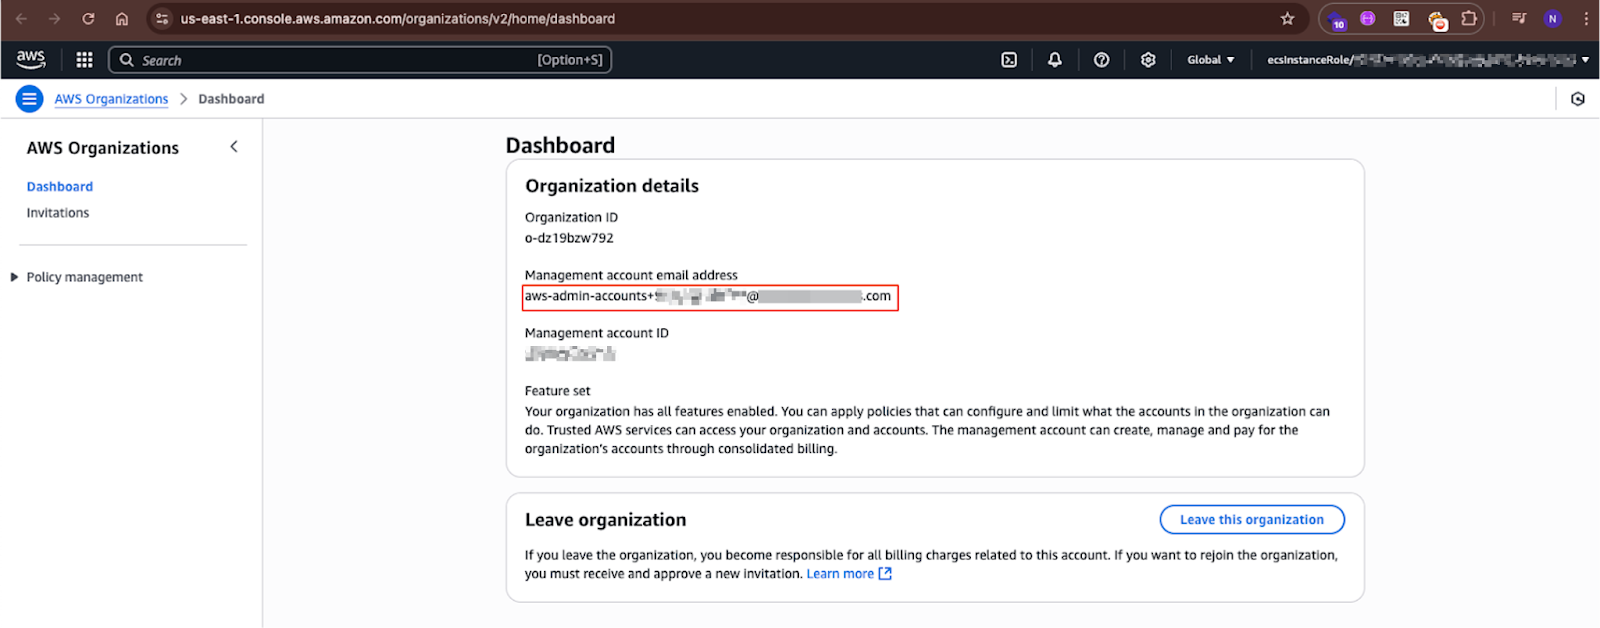Open console settings gear icon
The width and height of the screenshot is (1600, 628).
point(1148,60)
